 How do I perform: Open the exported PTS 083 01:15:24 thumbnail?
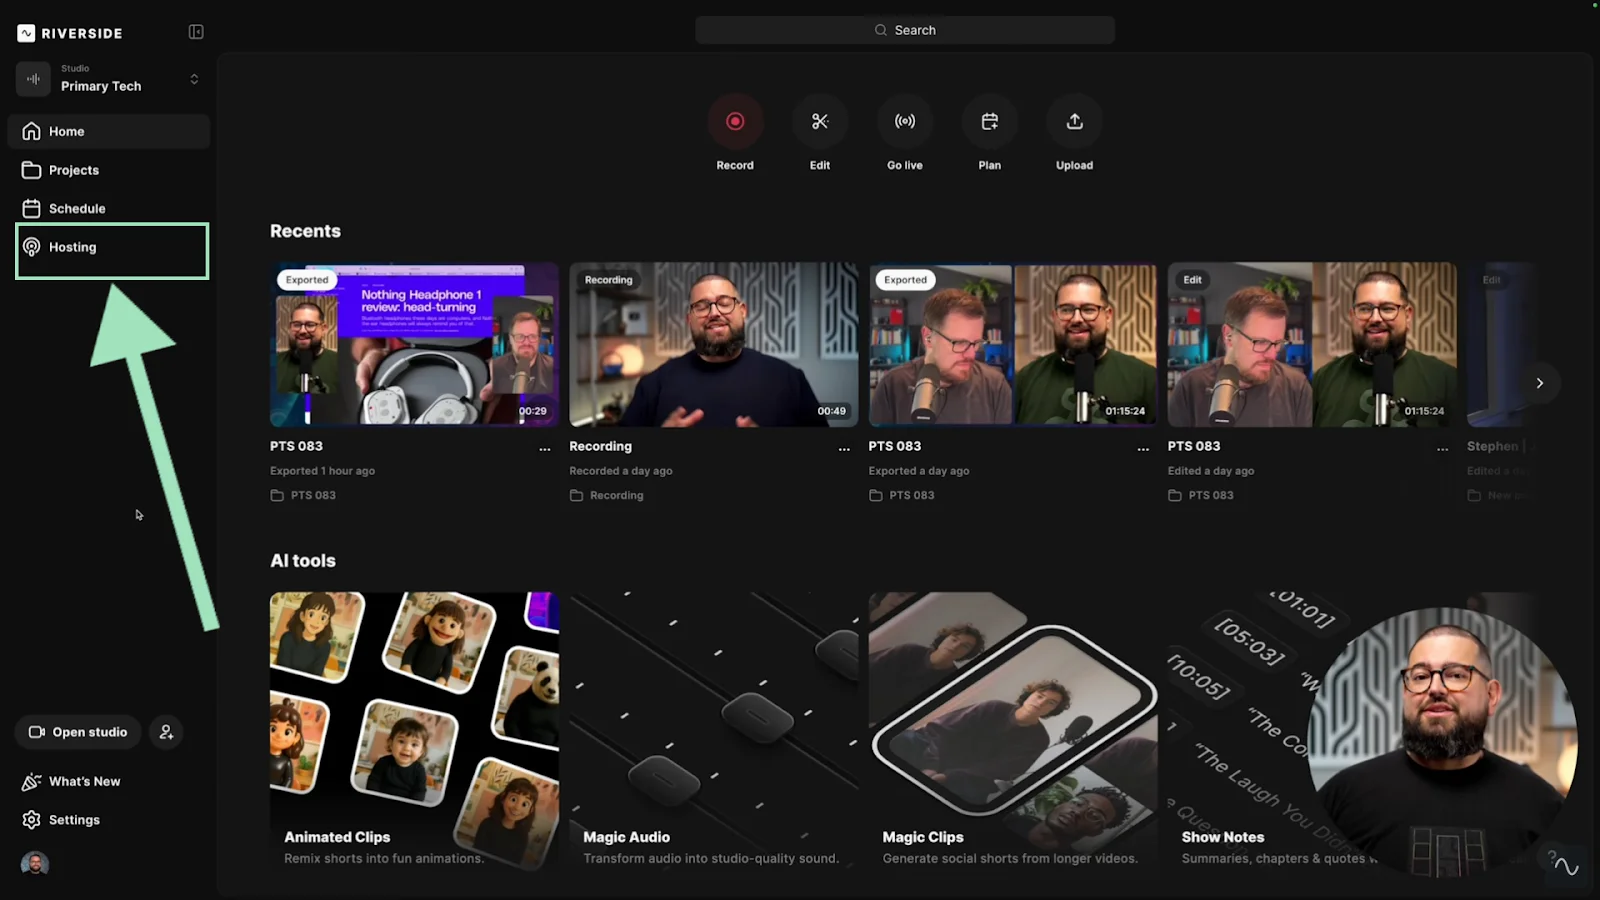click(1012, 344)
